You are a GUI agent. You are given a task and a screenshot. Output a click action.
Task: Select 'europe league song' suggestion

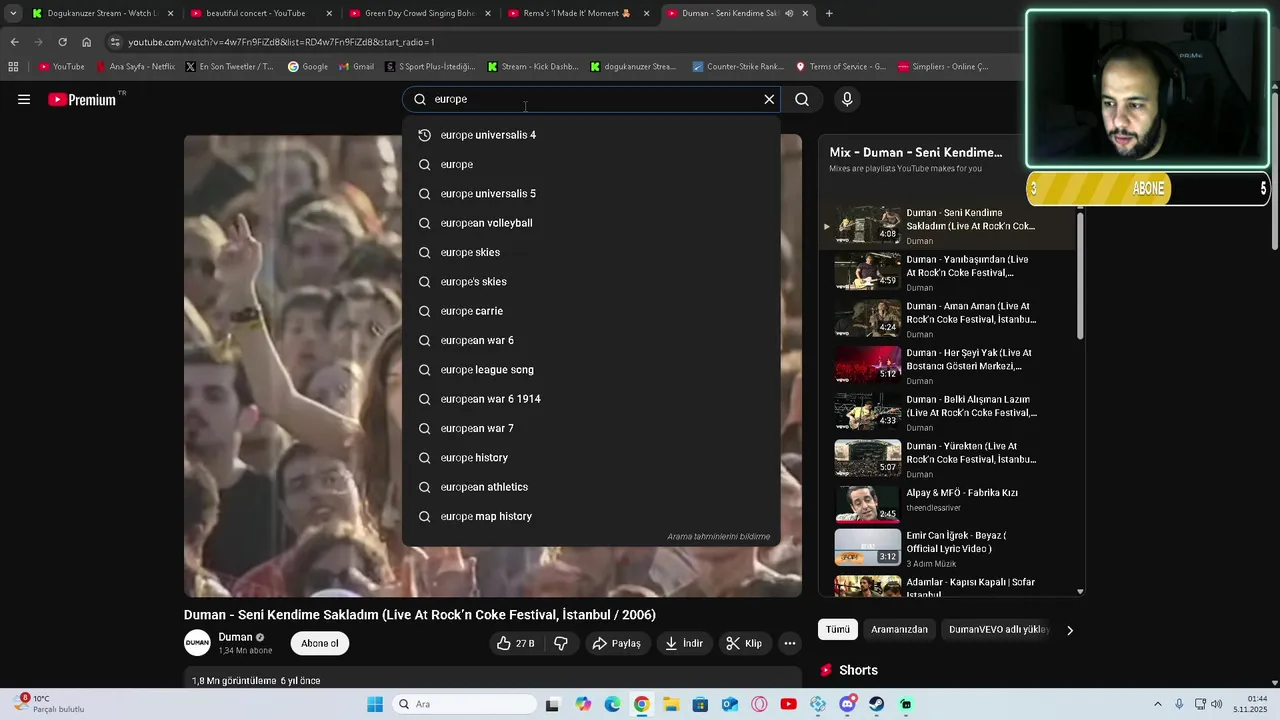coord(591,370)
